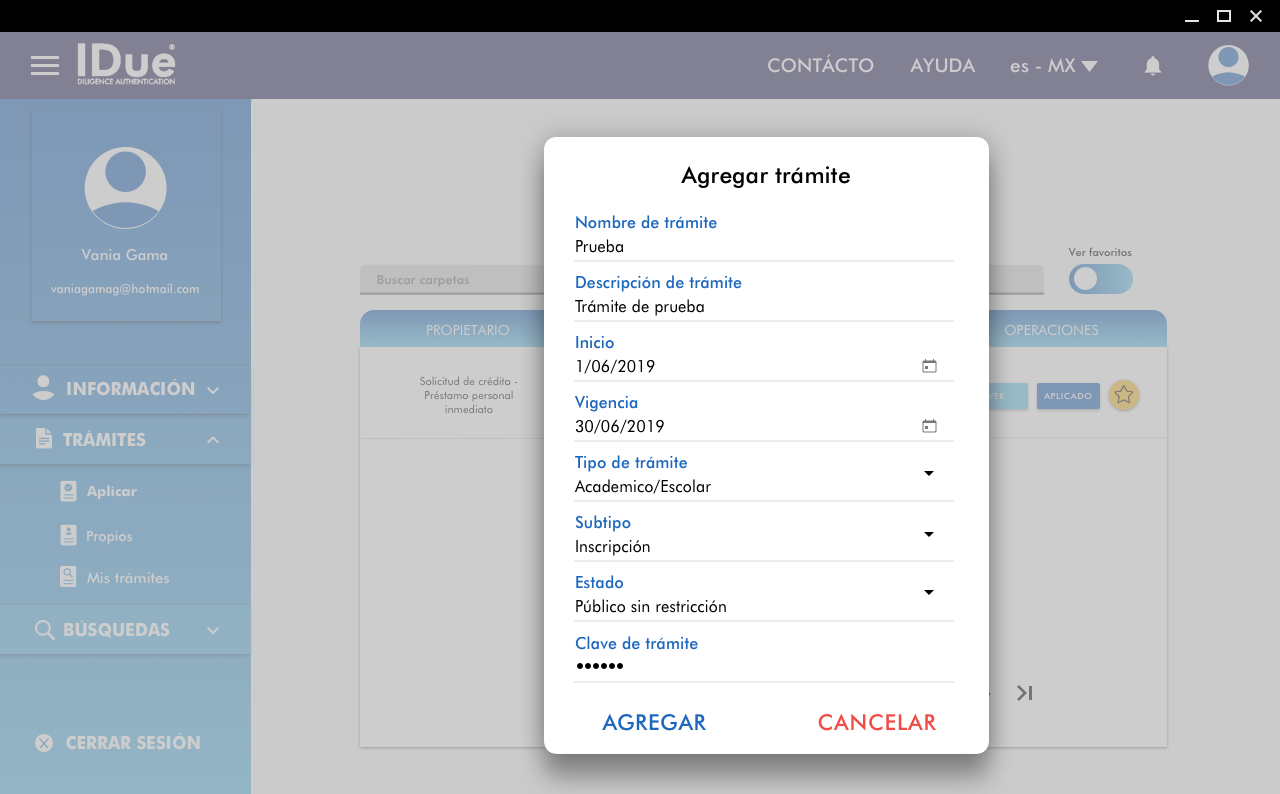
Task: Click the AGREGAR button
Action: pyautogui.click(x=654, y=722)
